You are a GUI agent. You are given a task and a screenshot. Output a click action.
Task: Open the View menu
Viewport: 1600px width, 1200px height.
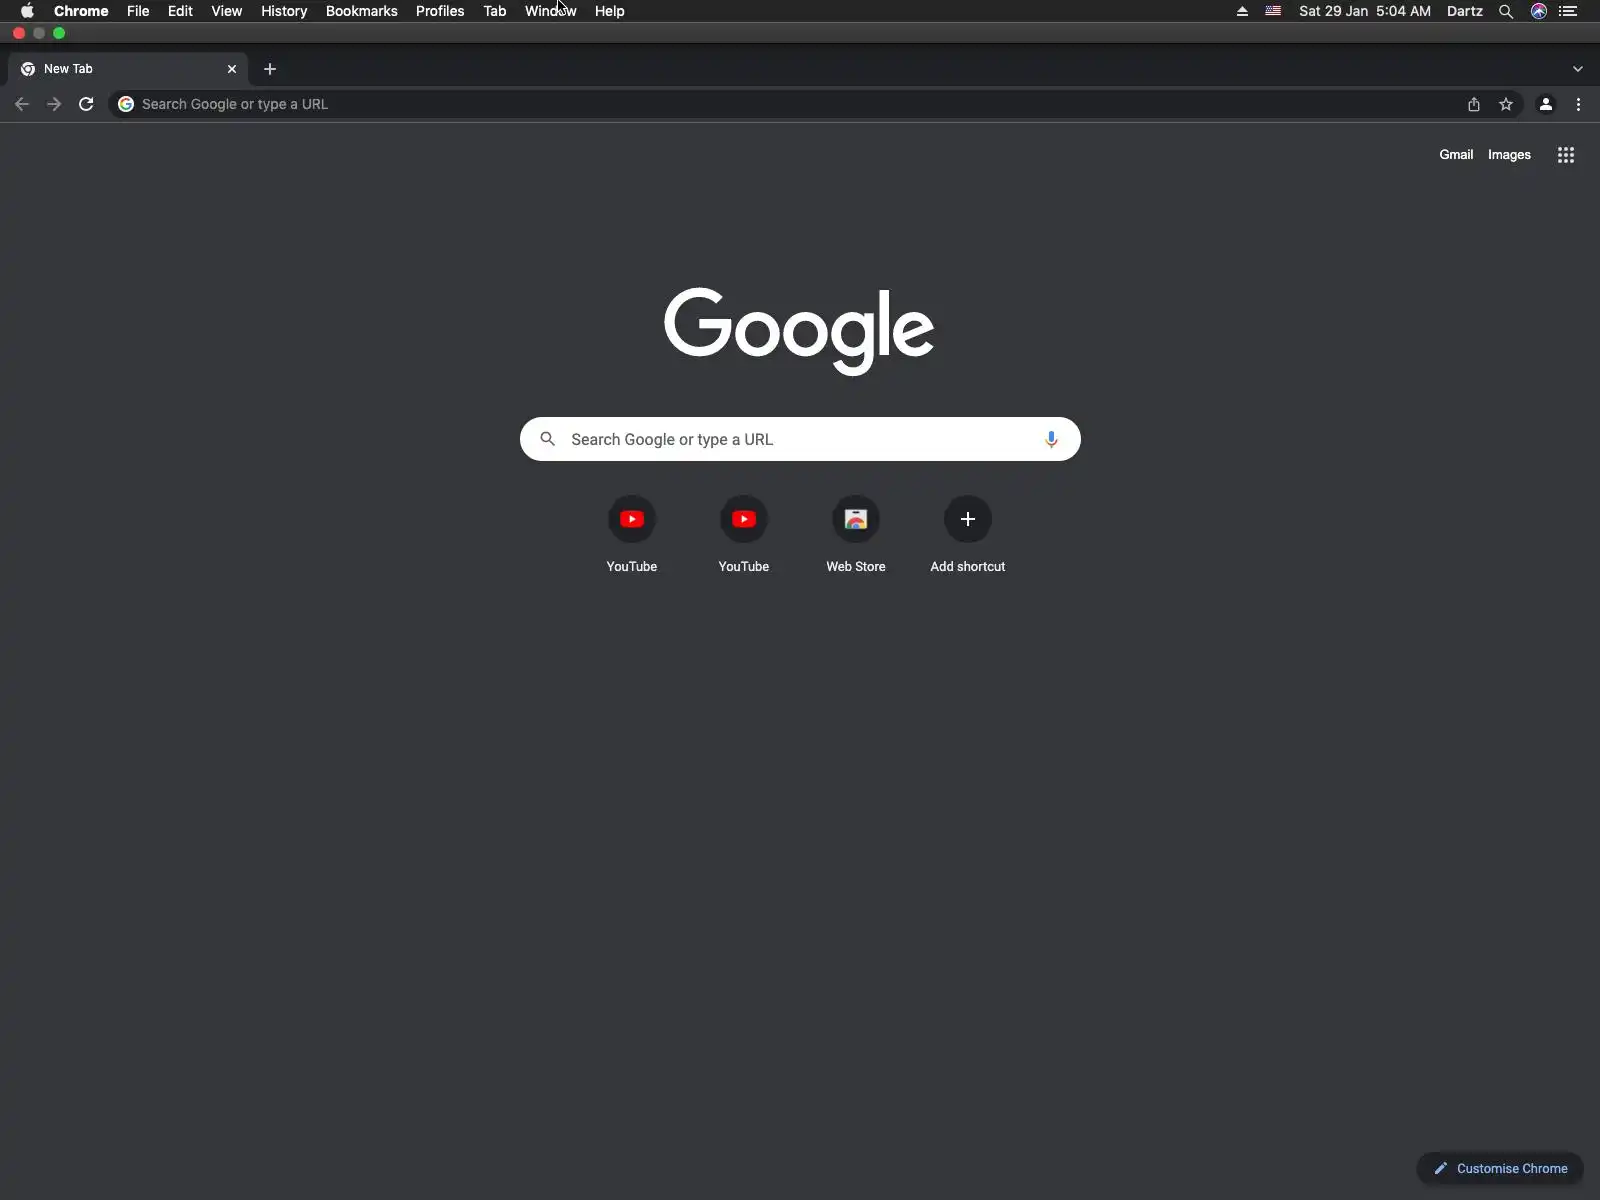coord(227,11)
